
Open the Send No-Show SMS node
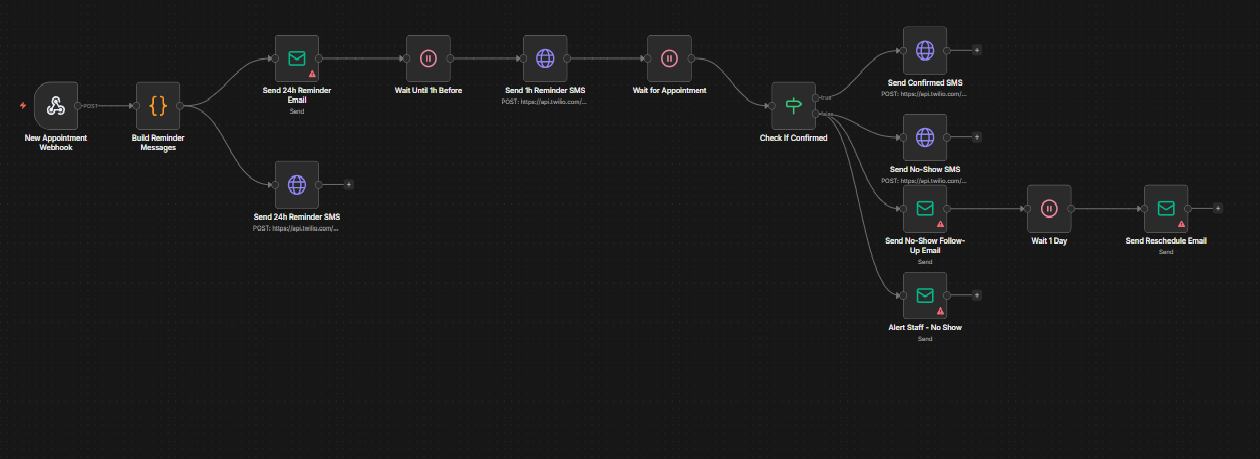click(x=925, y=137)
